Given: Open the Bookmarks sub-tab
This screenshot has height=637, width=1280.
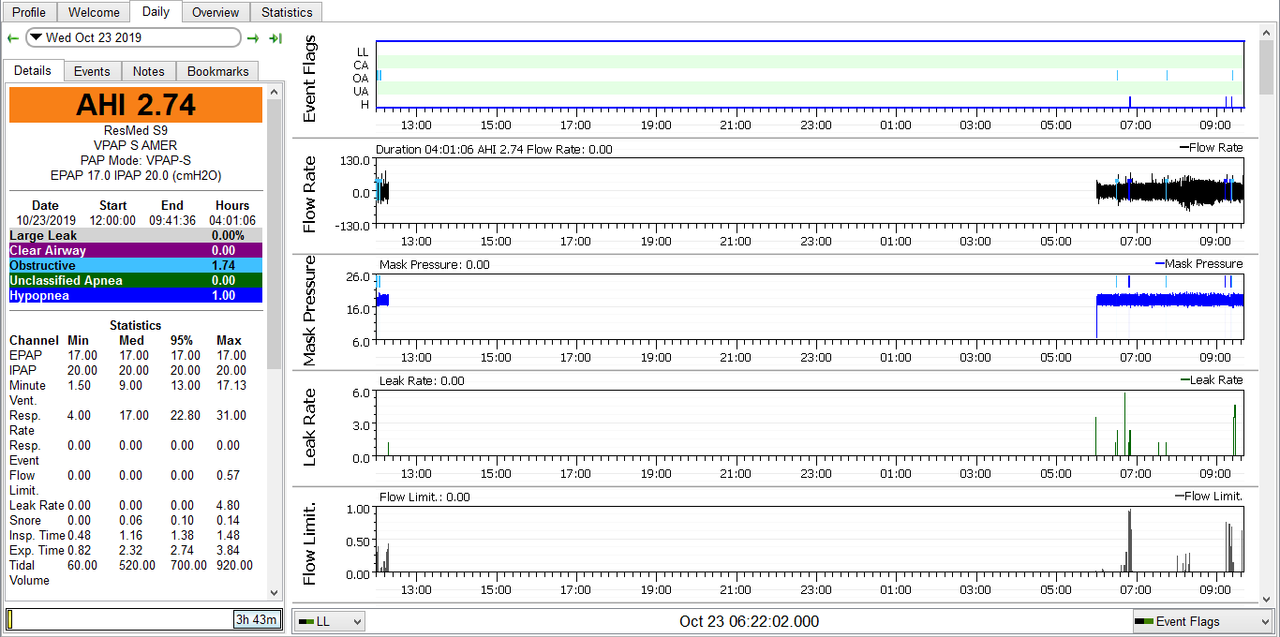Looking at the screenshot, I should tap(217, 71).
